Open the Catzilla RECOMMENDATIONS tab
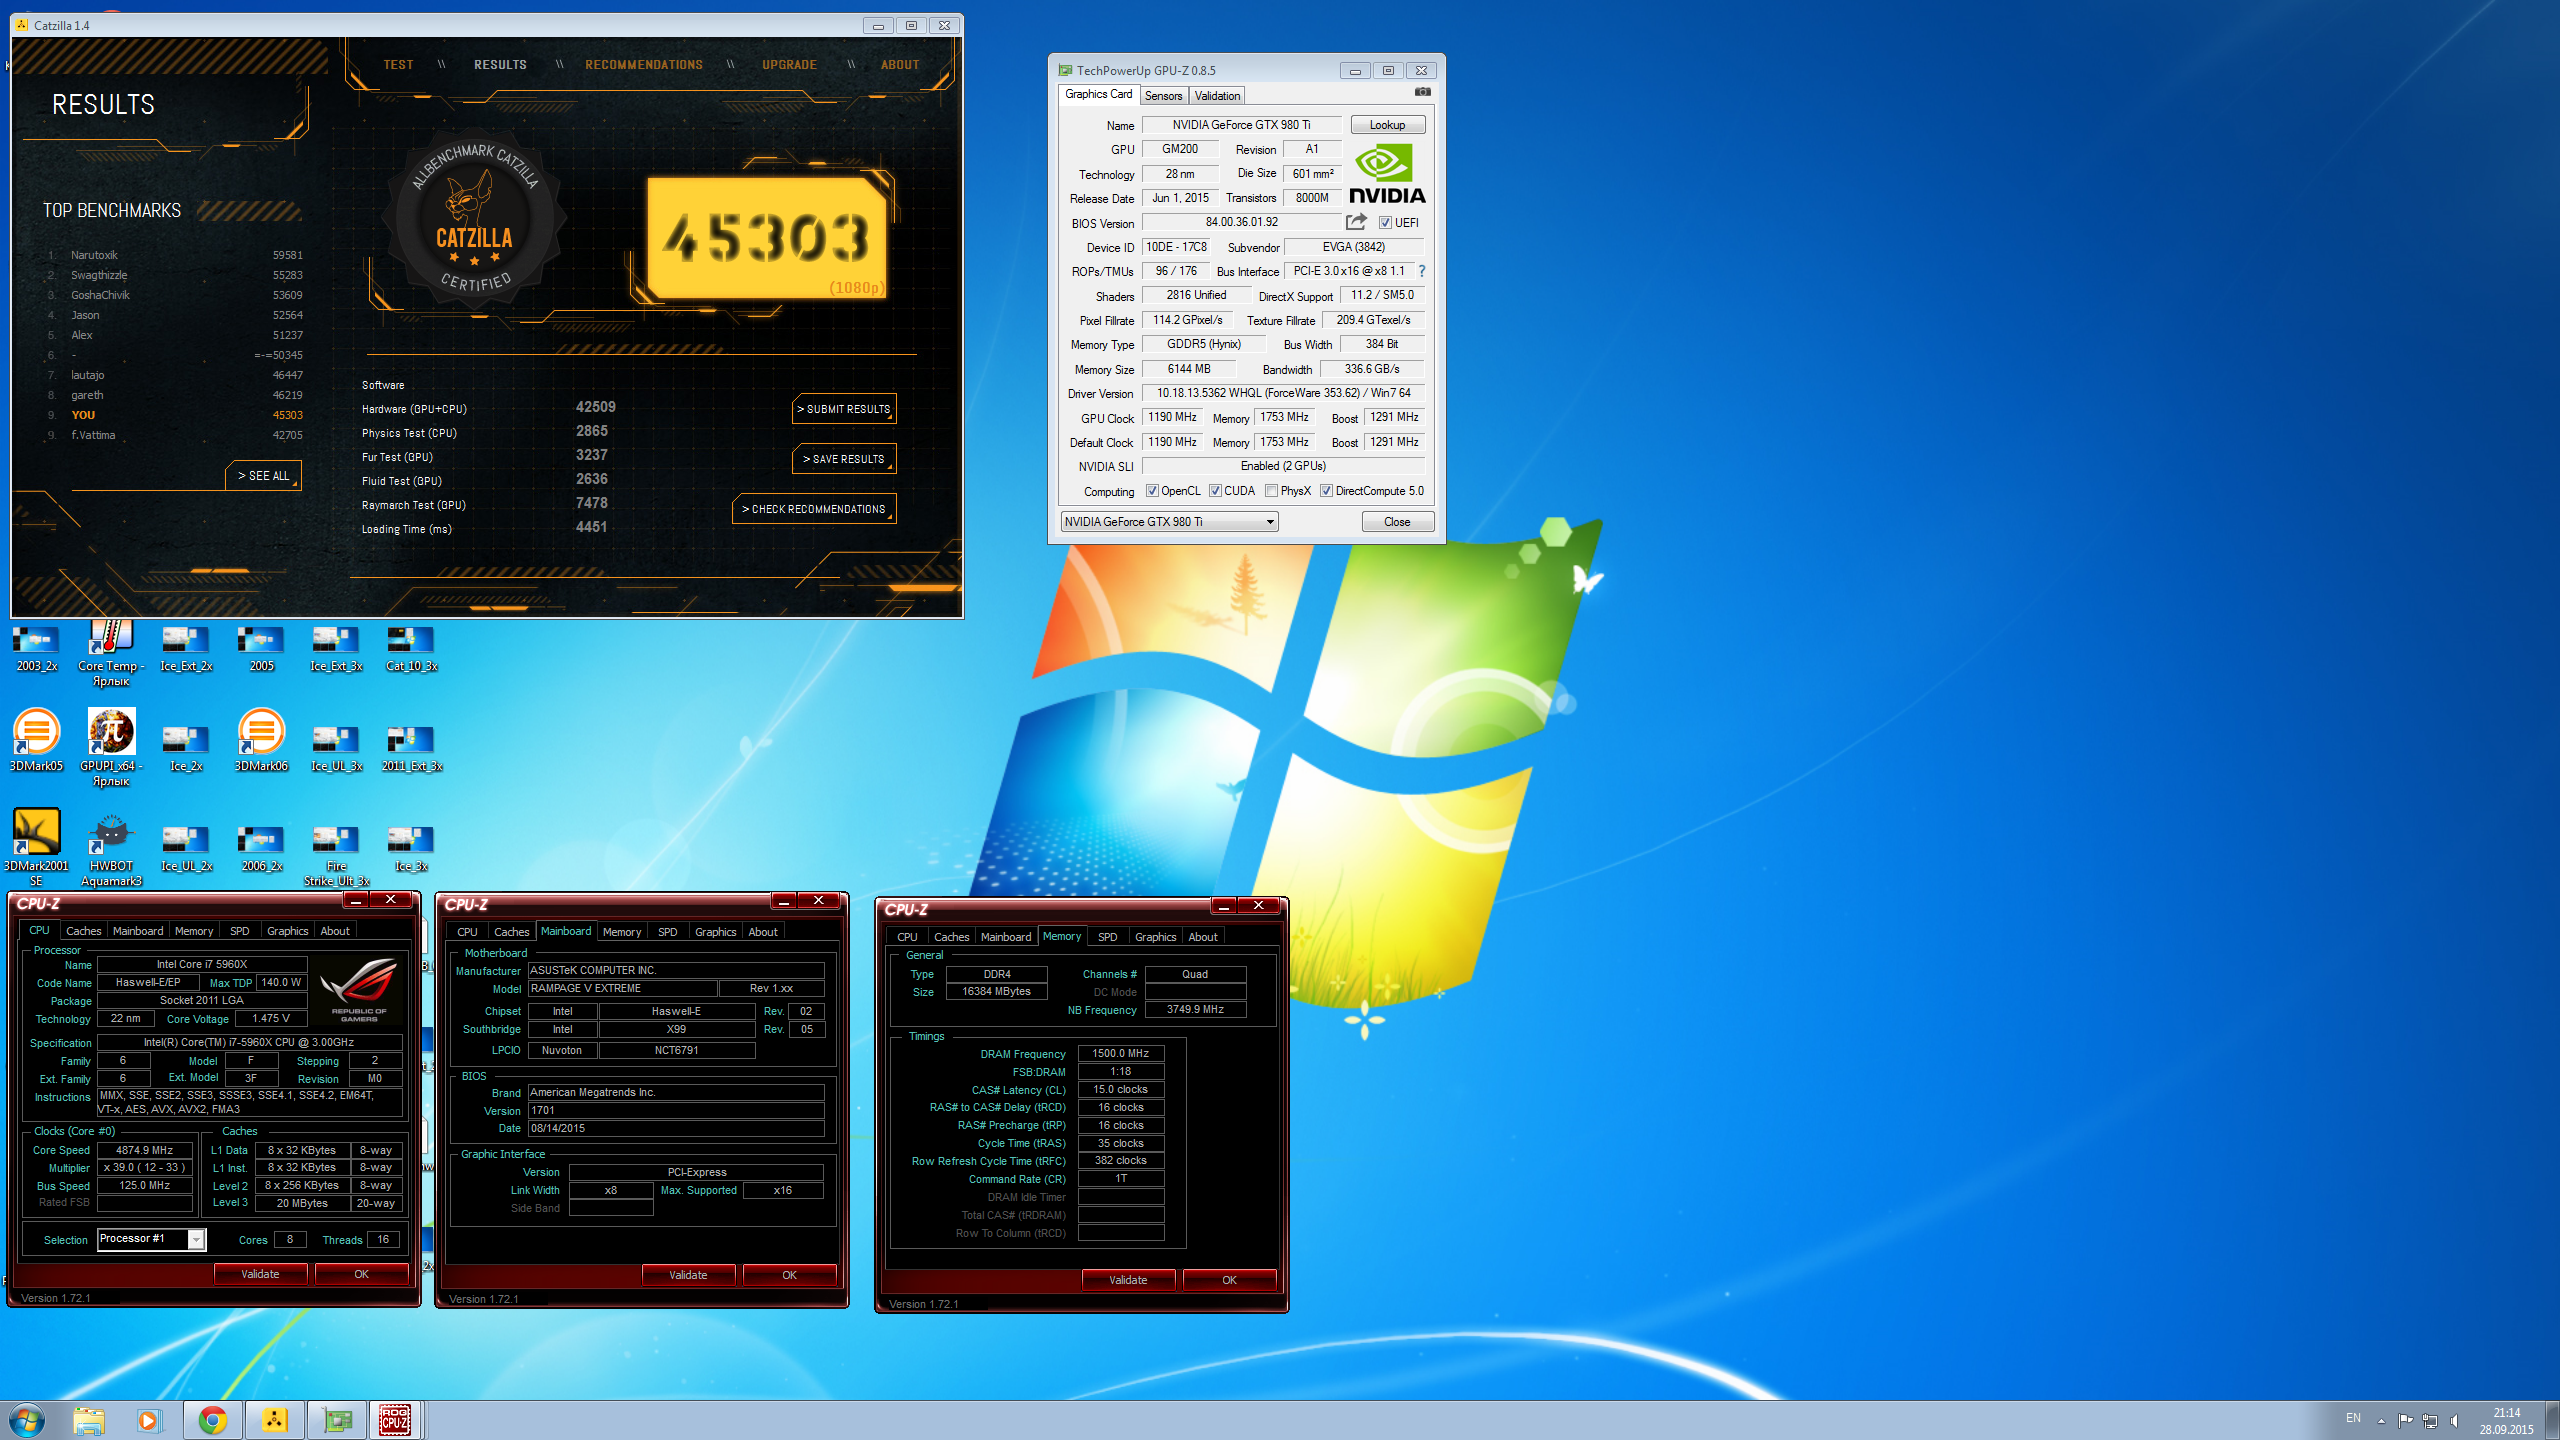 coord(644,65)
